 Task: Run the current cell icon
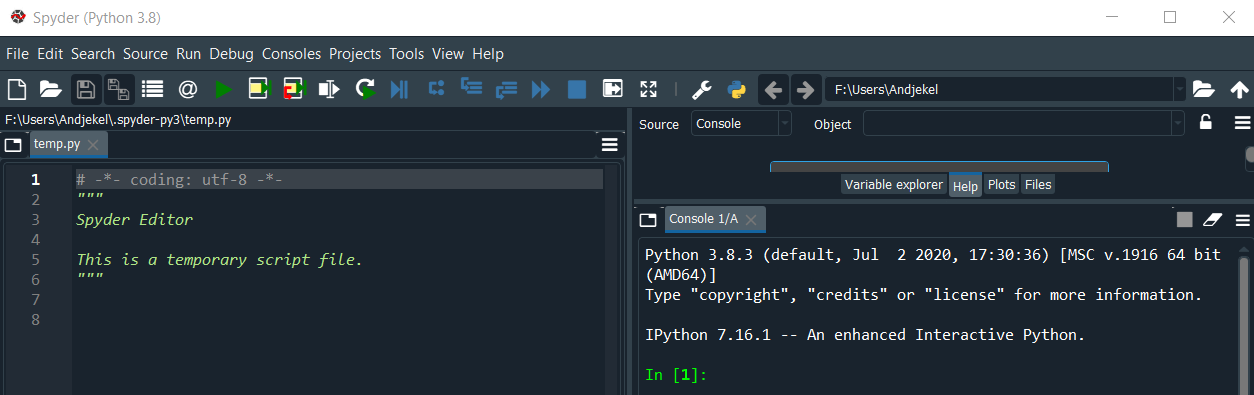260,89
